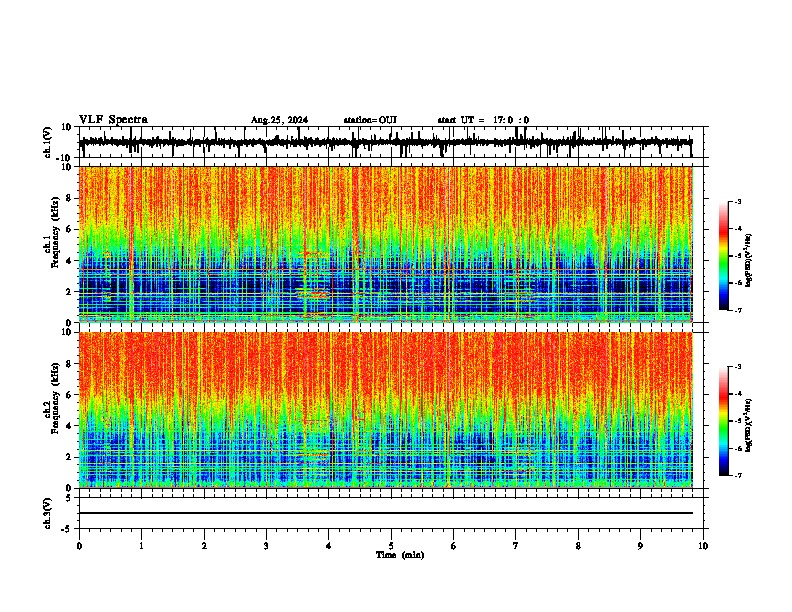Image resolution: width=792 pixels, height=612 pixels.
Task: Click inside the ch.2 spectrogram panel
Action: tap(385, 410)
